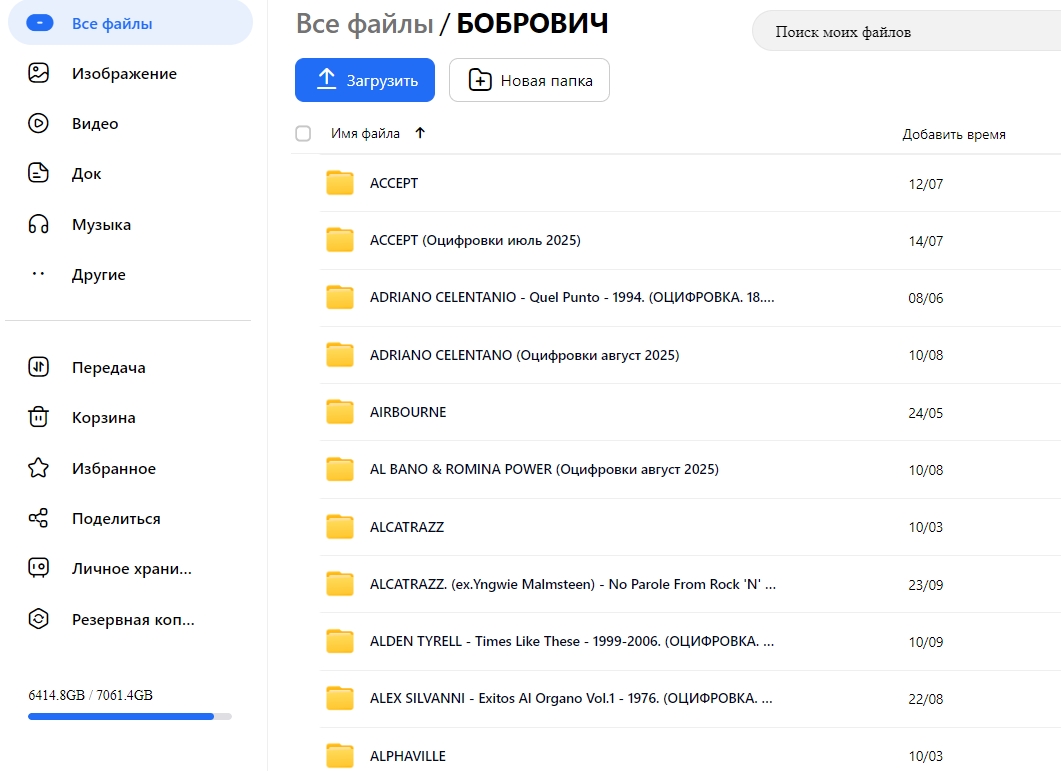Click folder icon of ACCEPT (Оцифровки июль 2025)
The width and height of the screenshot is (1061, 771).
[340, 240]
